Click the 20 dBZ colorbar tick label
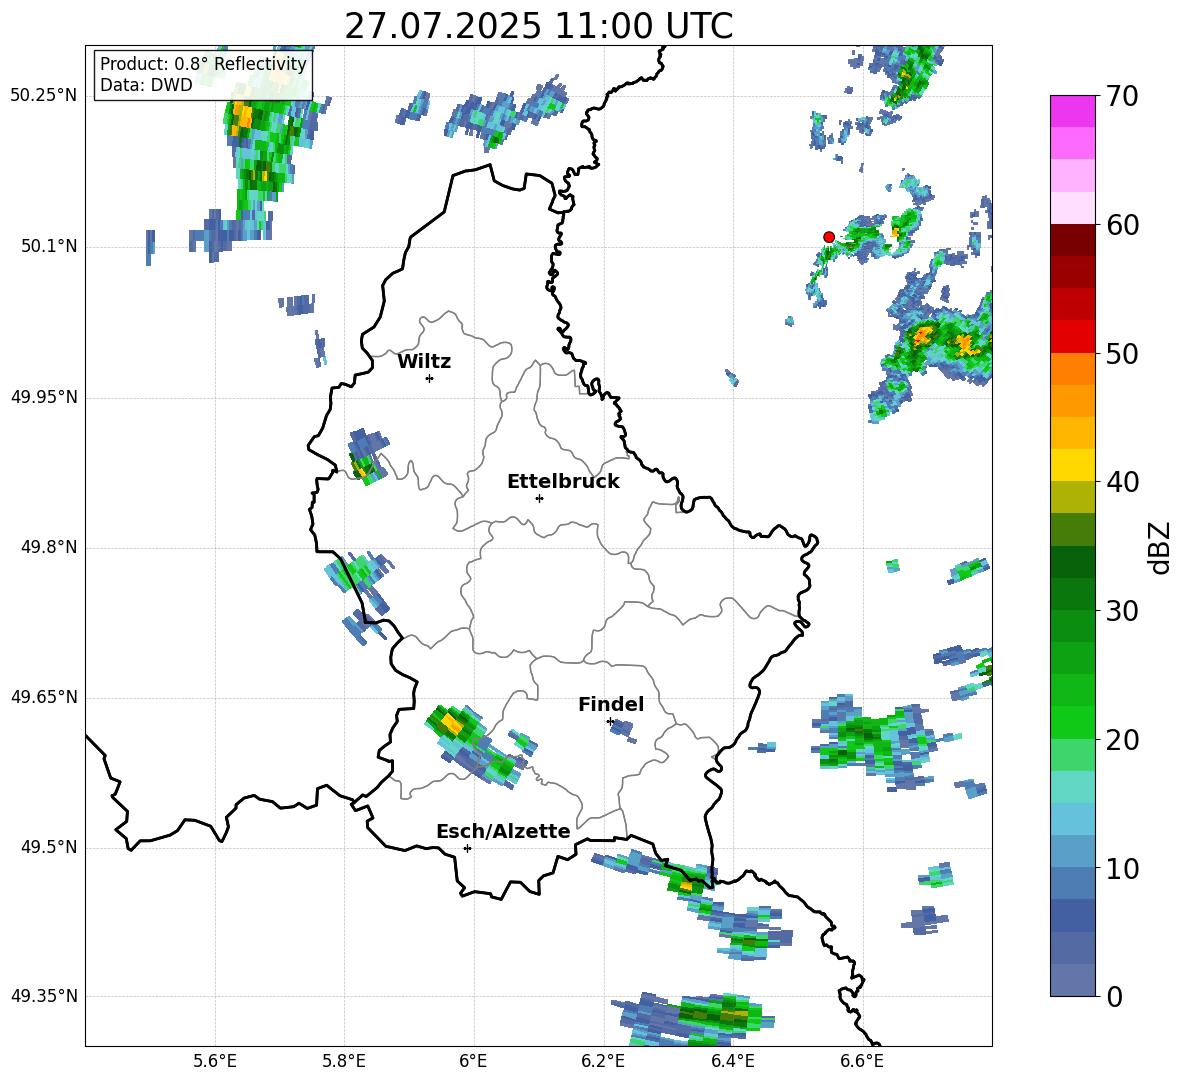 coord(1122,739)
